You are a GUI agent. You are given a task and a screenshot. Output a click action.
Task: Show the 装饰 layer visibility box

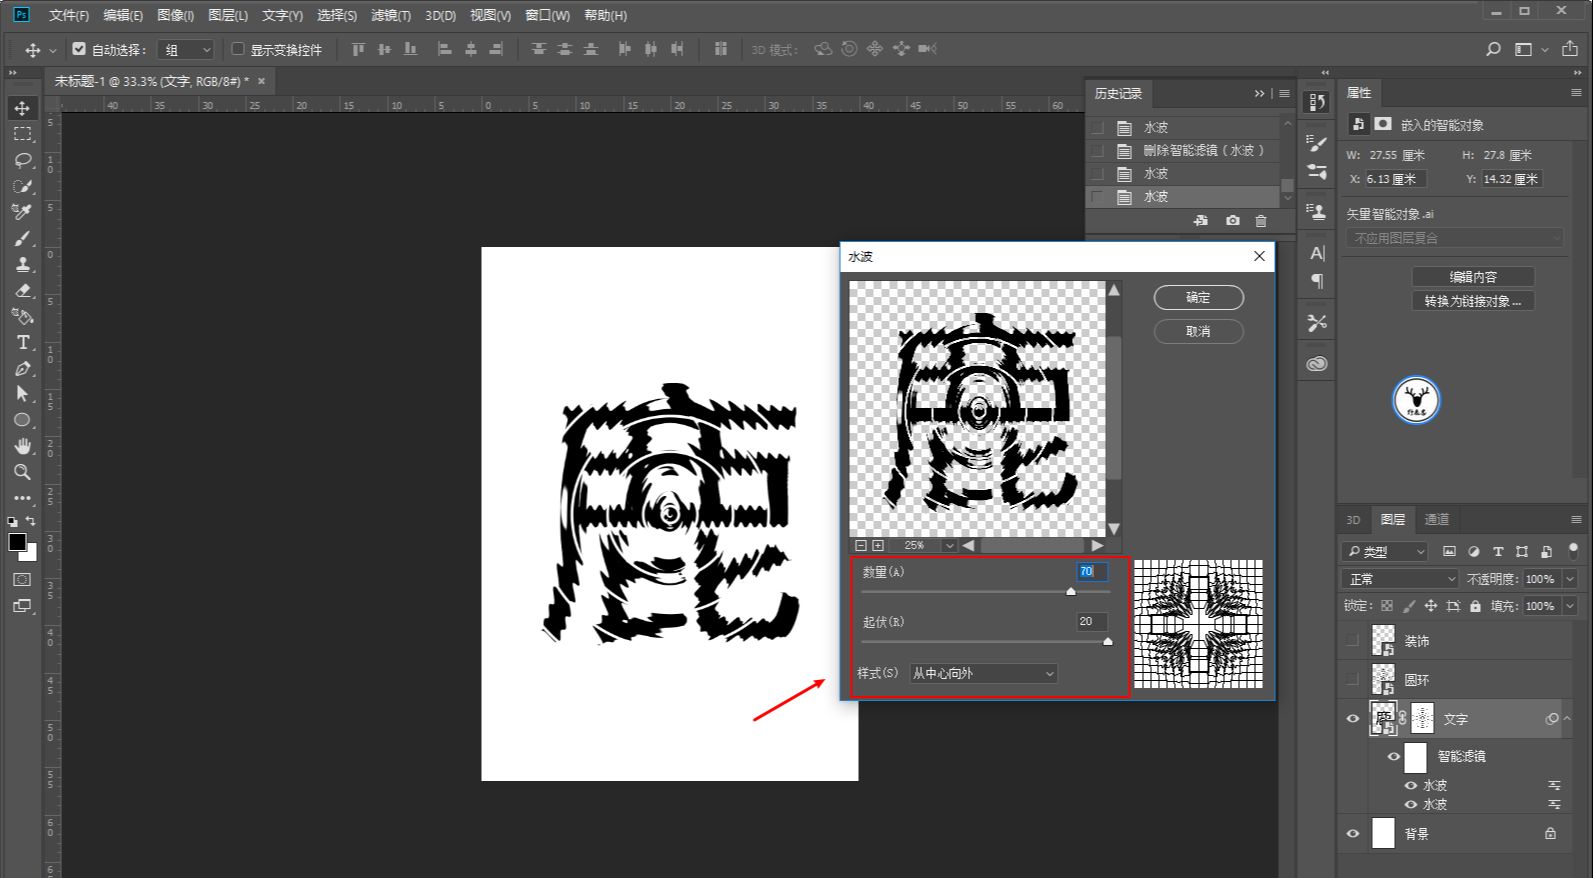pos(1353,640)
